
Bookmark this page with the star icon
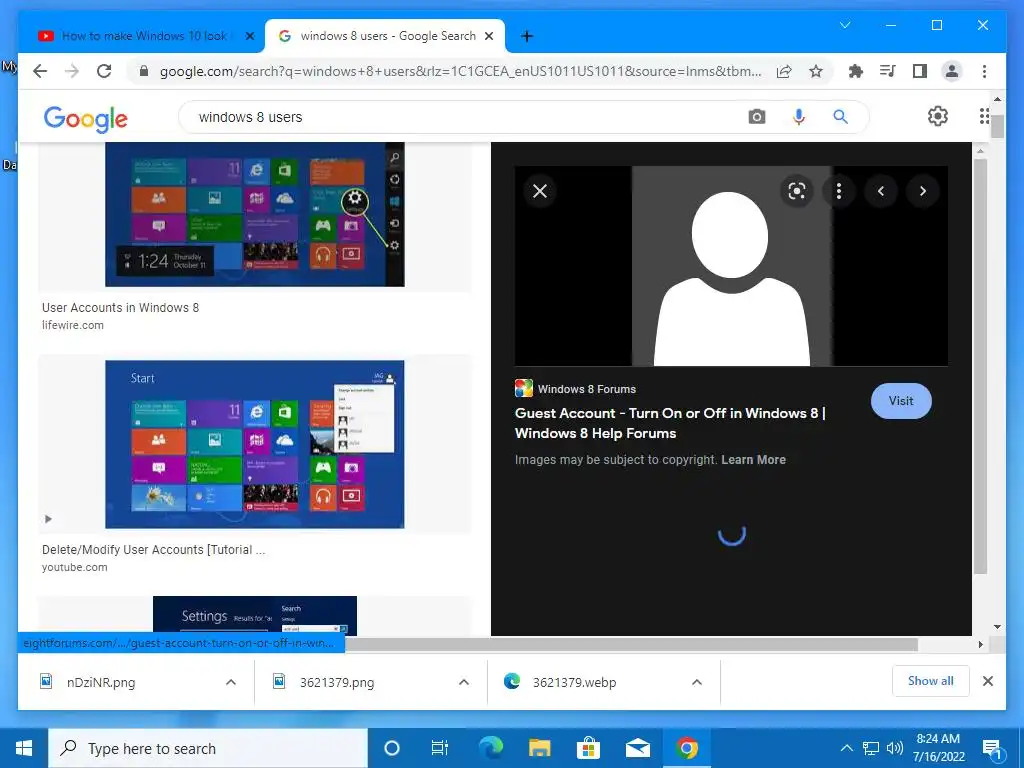point(816,71)
